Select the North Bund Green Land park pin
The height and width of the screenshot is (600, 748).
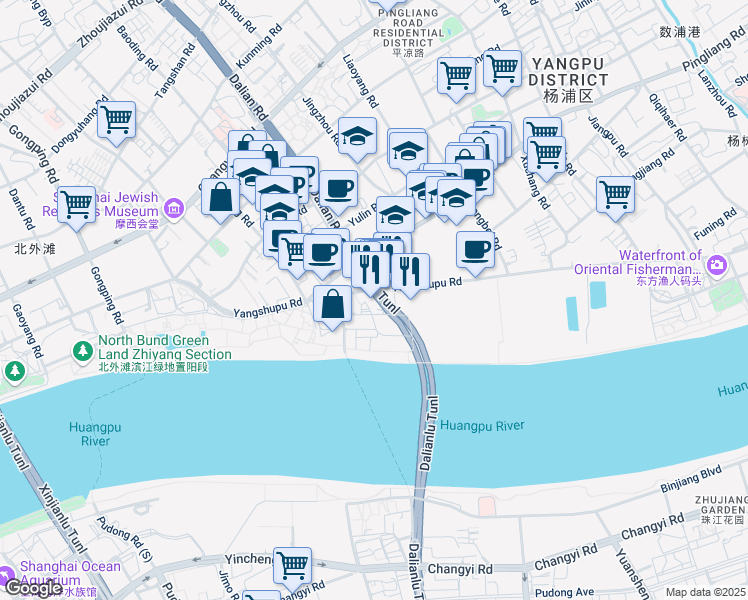click(83, 352)
